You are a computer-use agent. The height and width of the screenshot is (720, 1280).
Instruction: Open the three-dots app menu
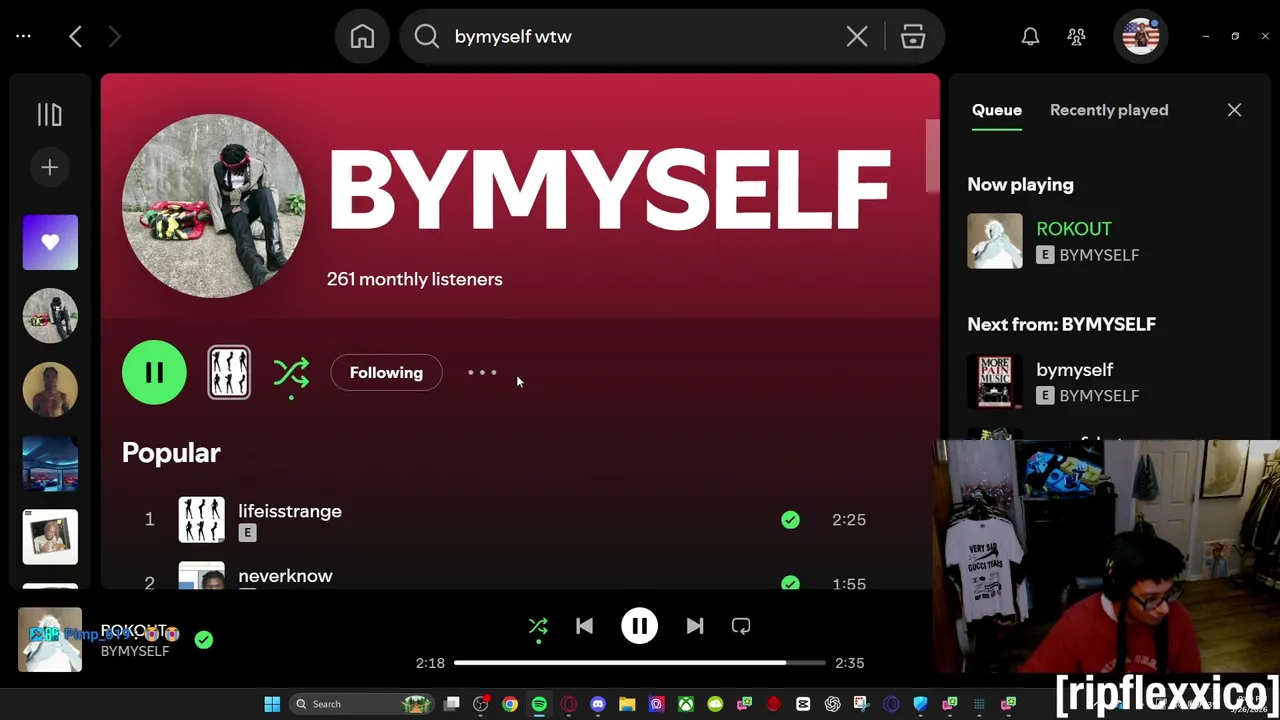pyautogui.click(x=23, y=36)
